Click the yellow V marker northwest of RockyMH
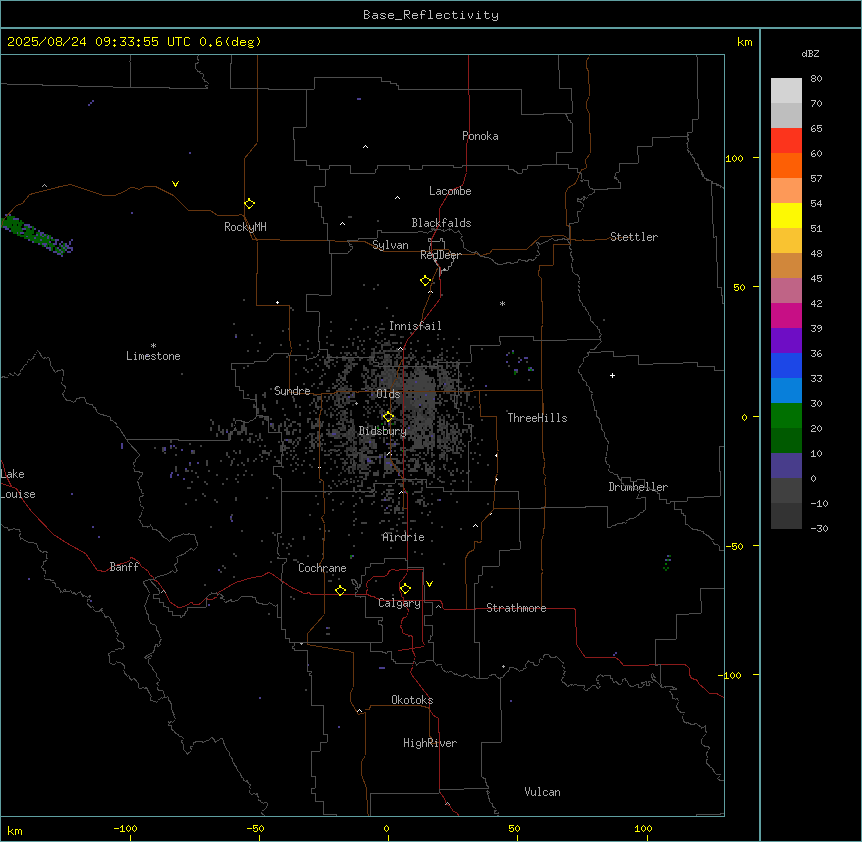Viewport: 862px width, 842px height. point(175,184)
